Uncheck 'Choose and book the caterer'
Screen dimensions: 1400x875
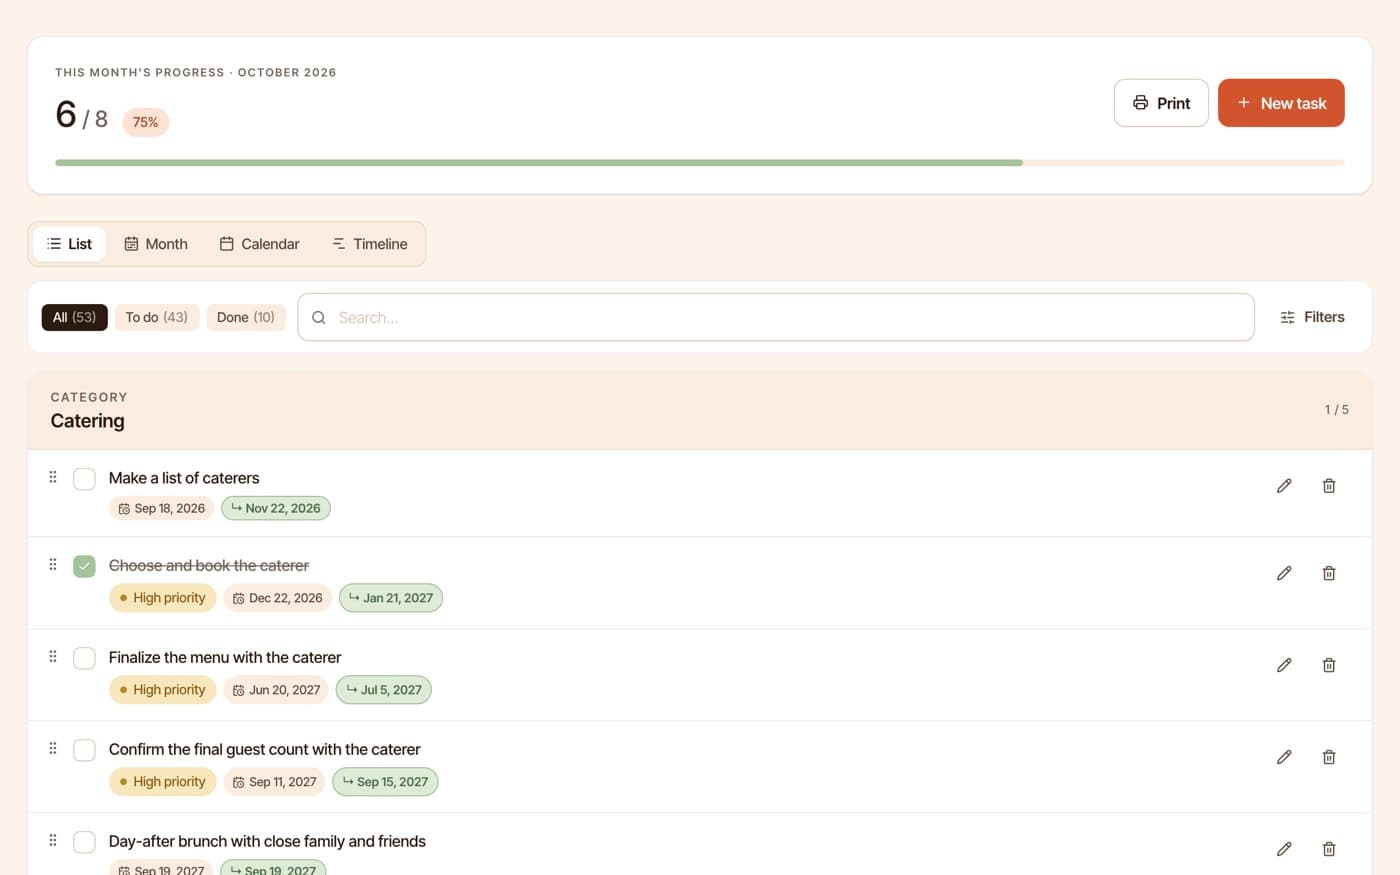point(85,566)
